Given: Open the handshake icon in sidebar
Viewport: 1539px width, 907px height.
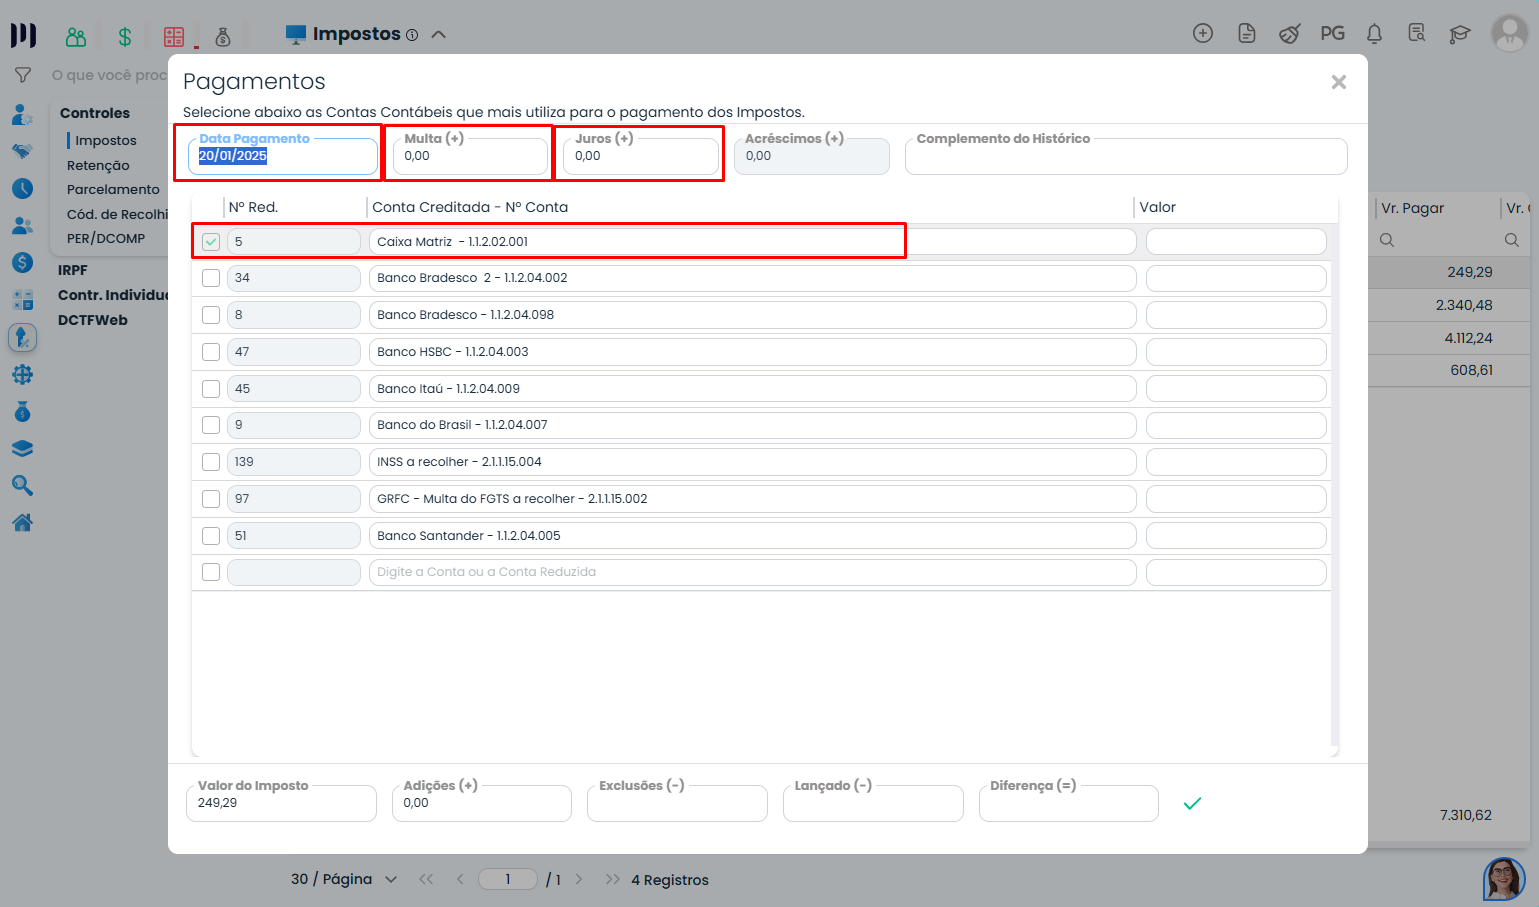Looking at the screenshot, I should tap(22, 151).
